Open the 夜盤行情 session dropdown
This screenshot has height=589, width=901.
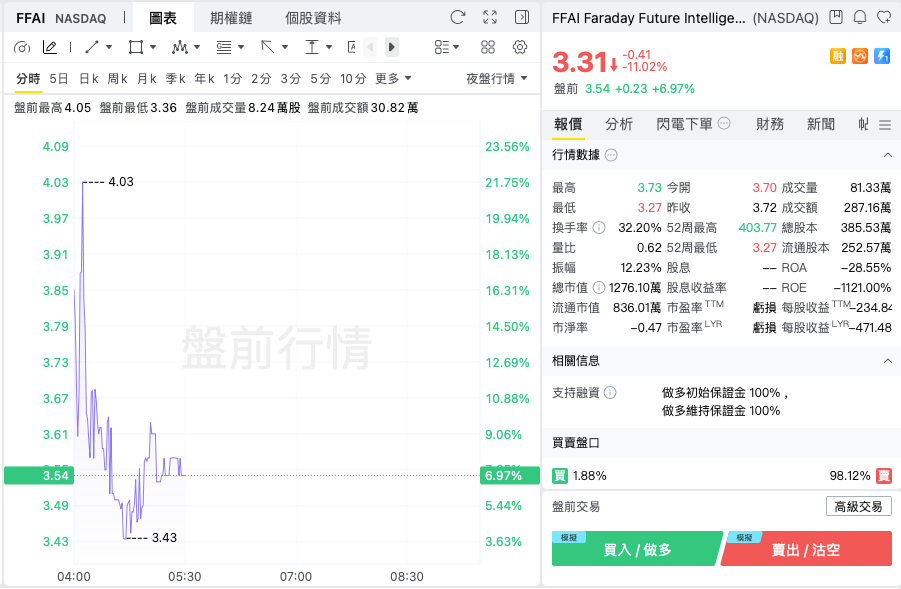pos(496,78)
